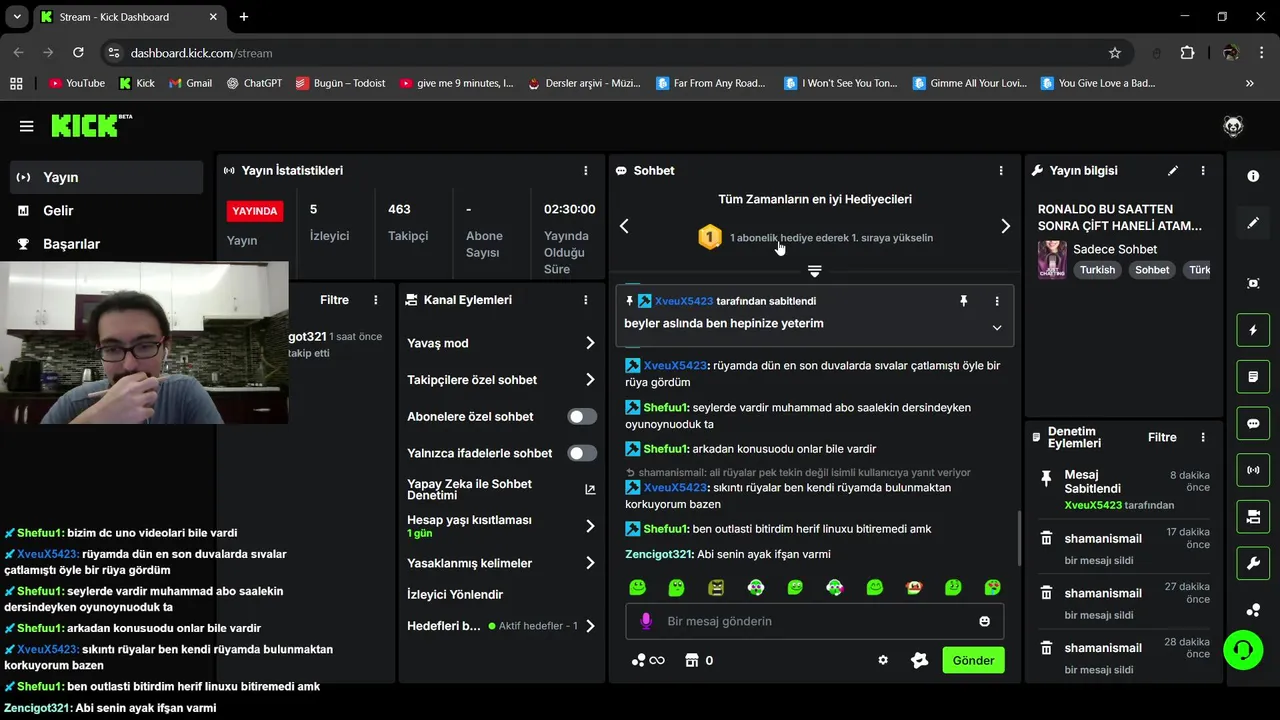Toggle the Yalnızca ifadelerle sohbet switch
Viewport: 1280px width, 720px height.
click(x=582, y=453)
